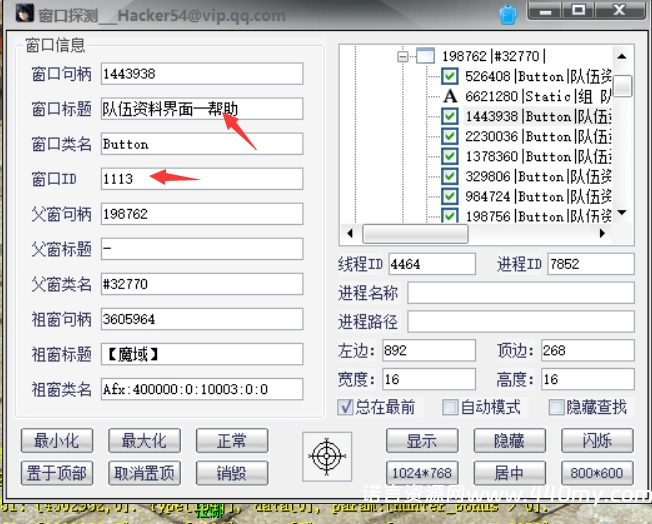Click the 进程ID field showing 7852
The width and height of the screenshot is (652, 524).
point(591,264)
